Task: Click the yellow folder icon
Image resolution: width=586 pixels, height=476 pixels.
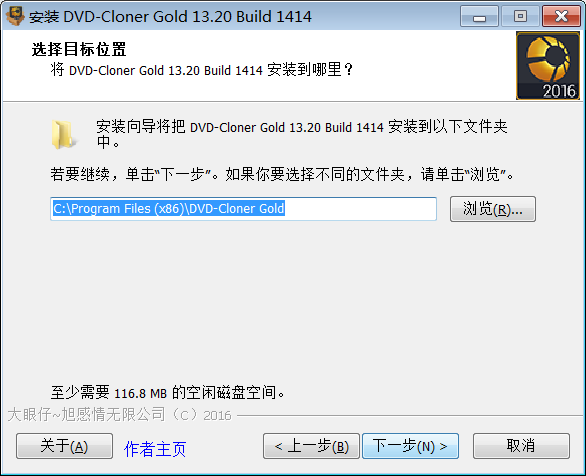Action: (63, 135)
